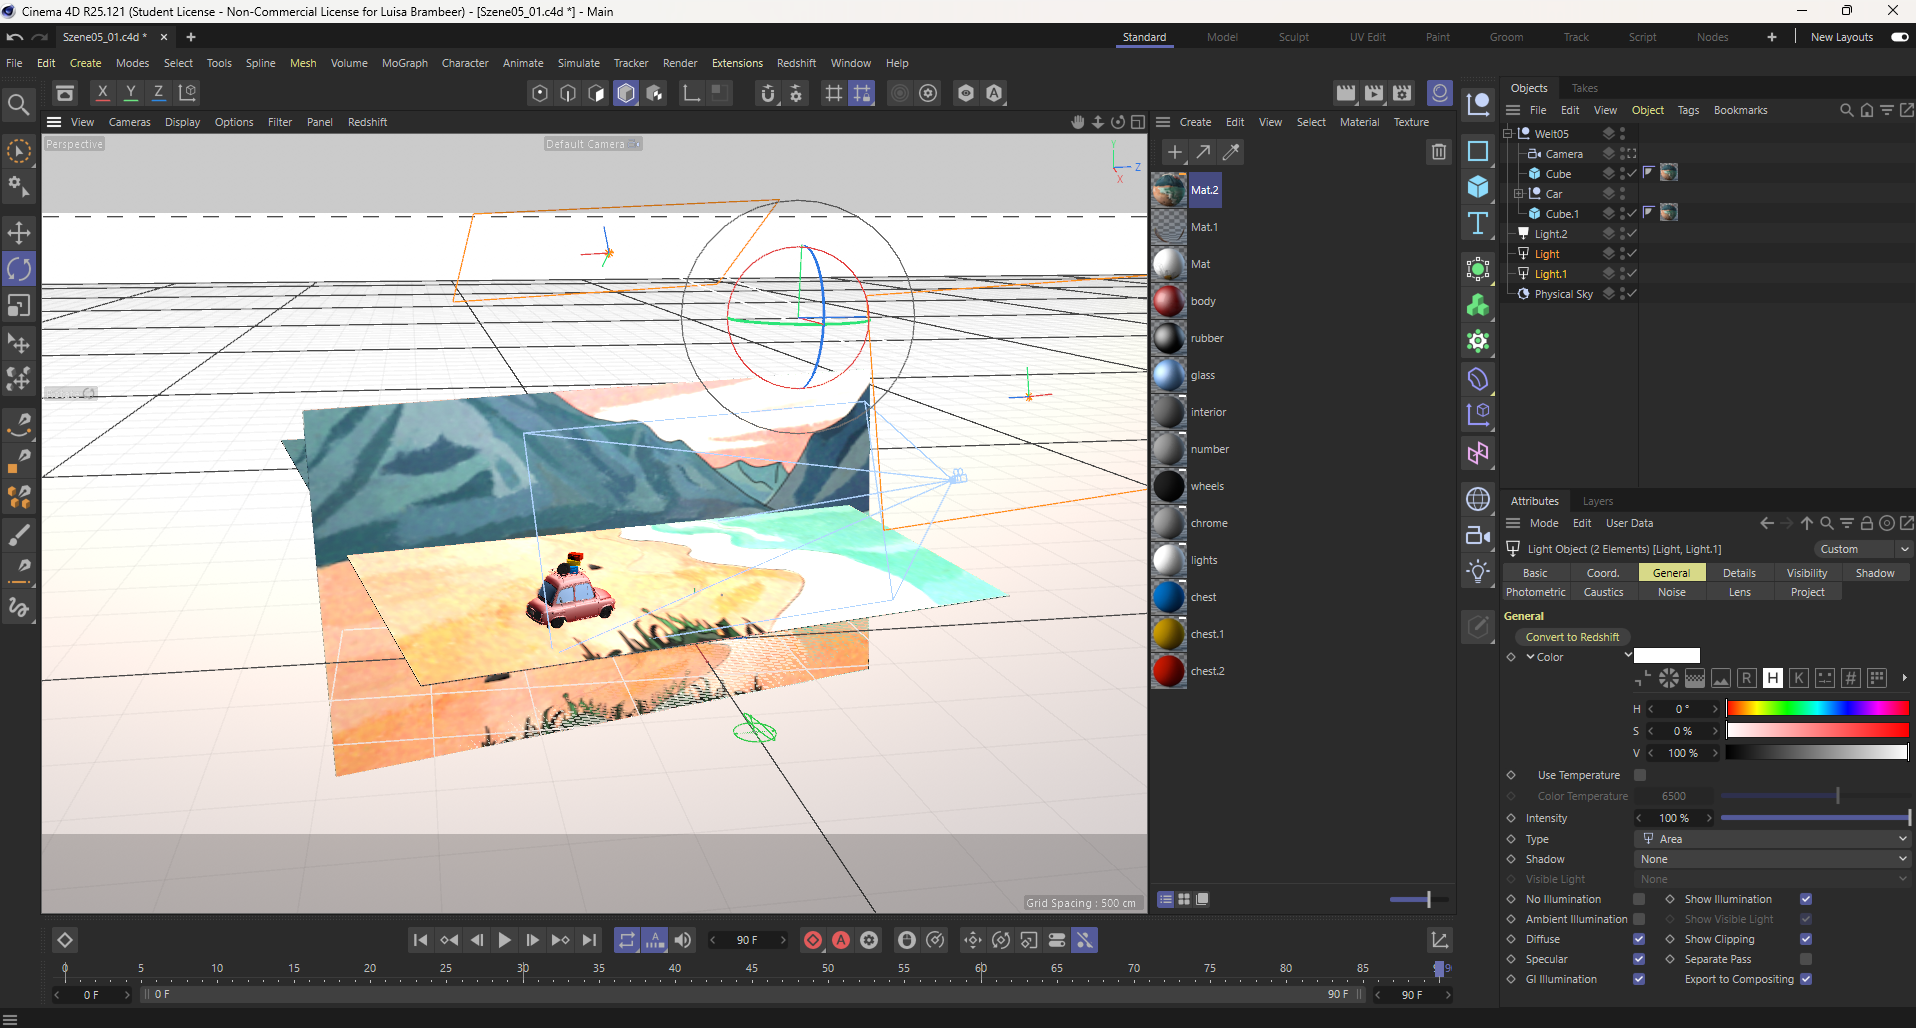Toggle Z axis lock
Viewport: 1916px width, 1028px height.
tap(158, 93)
